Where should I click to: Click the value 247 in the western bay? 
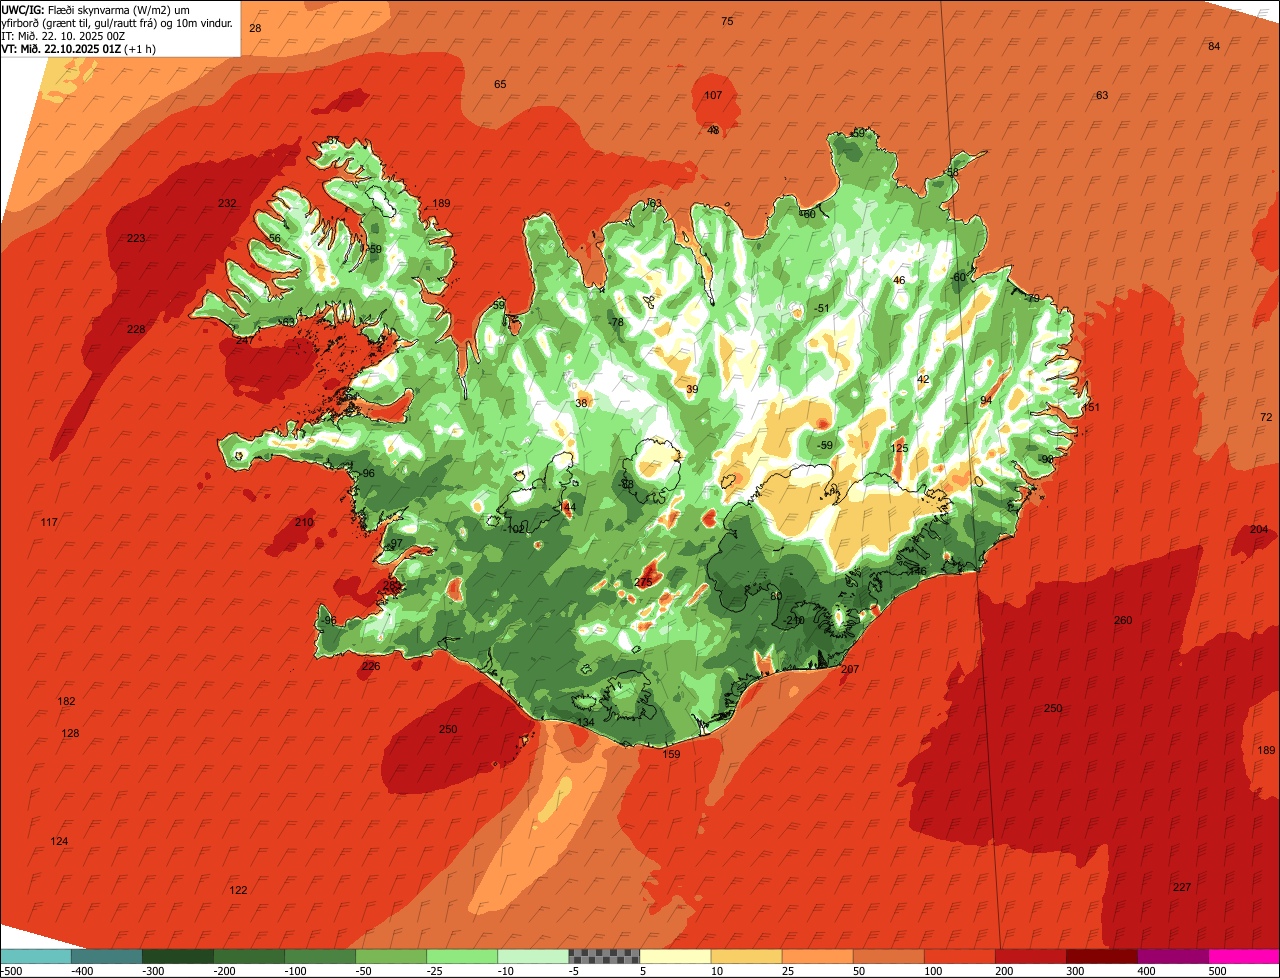(x=244, y=340)
